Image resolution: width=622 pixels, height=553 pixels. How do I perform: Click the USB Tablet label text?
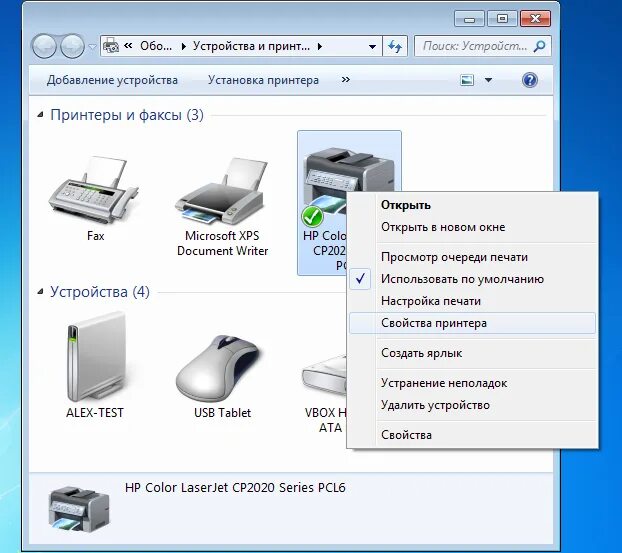tap(222, 413)
